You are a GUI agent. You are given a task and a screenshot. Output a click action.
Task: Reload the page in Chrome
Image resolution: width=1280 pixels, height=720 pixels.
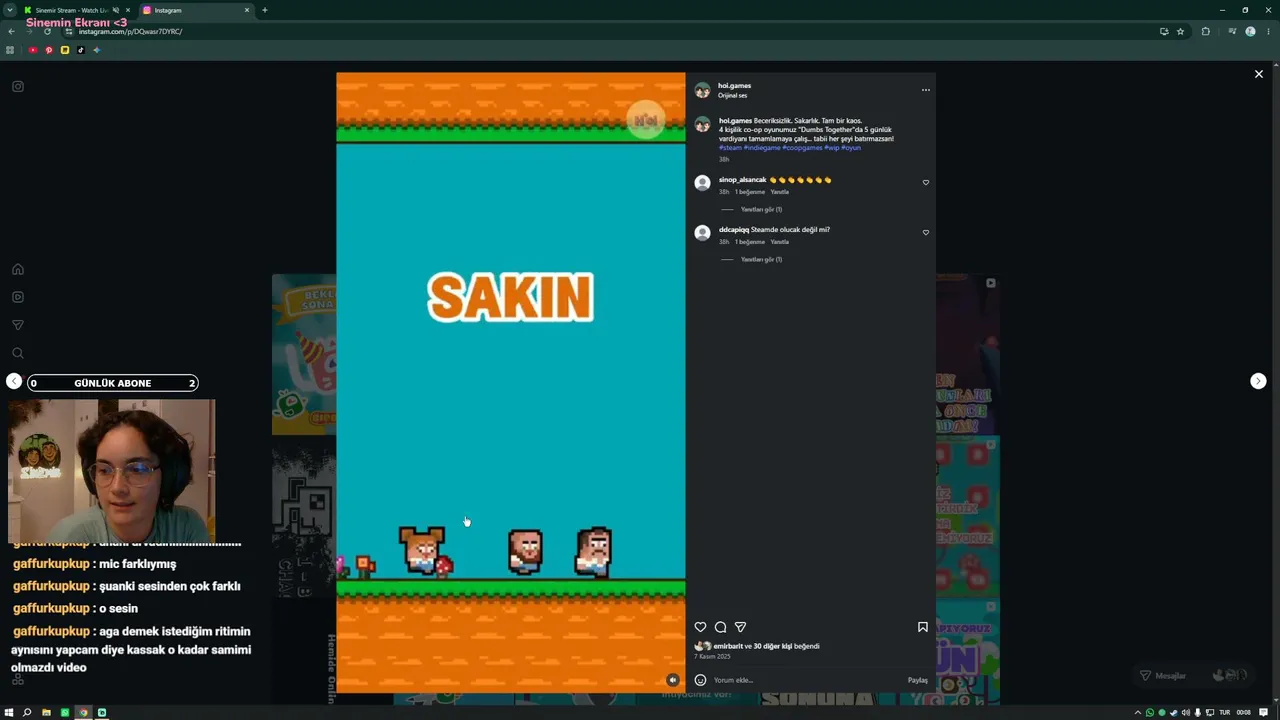pyautogui.click(x=47, y=31)
